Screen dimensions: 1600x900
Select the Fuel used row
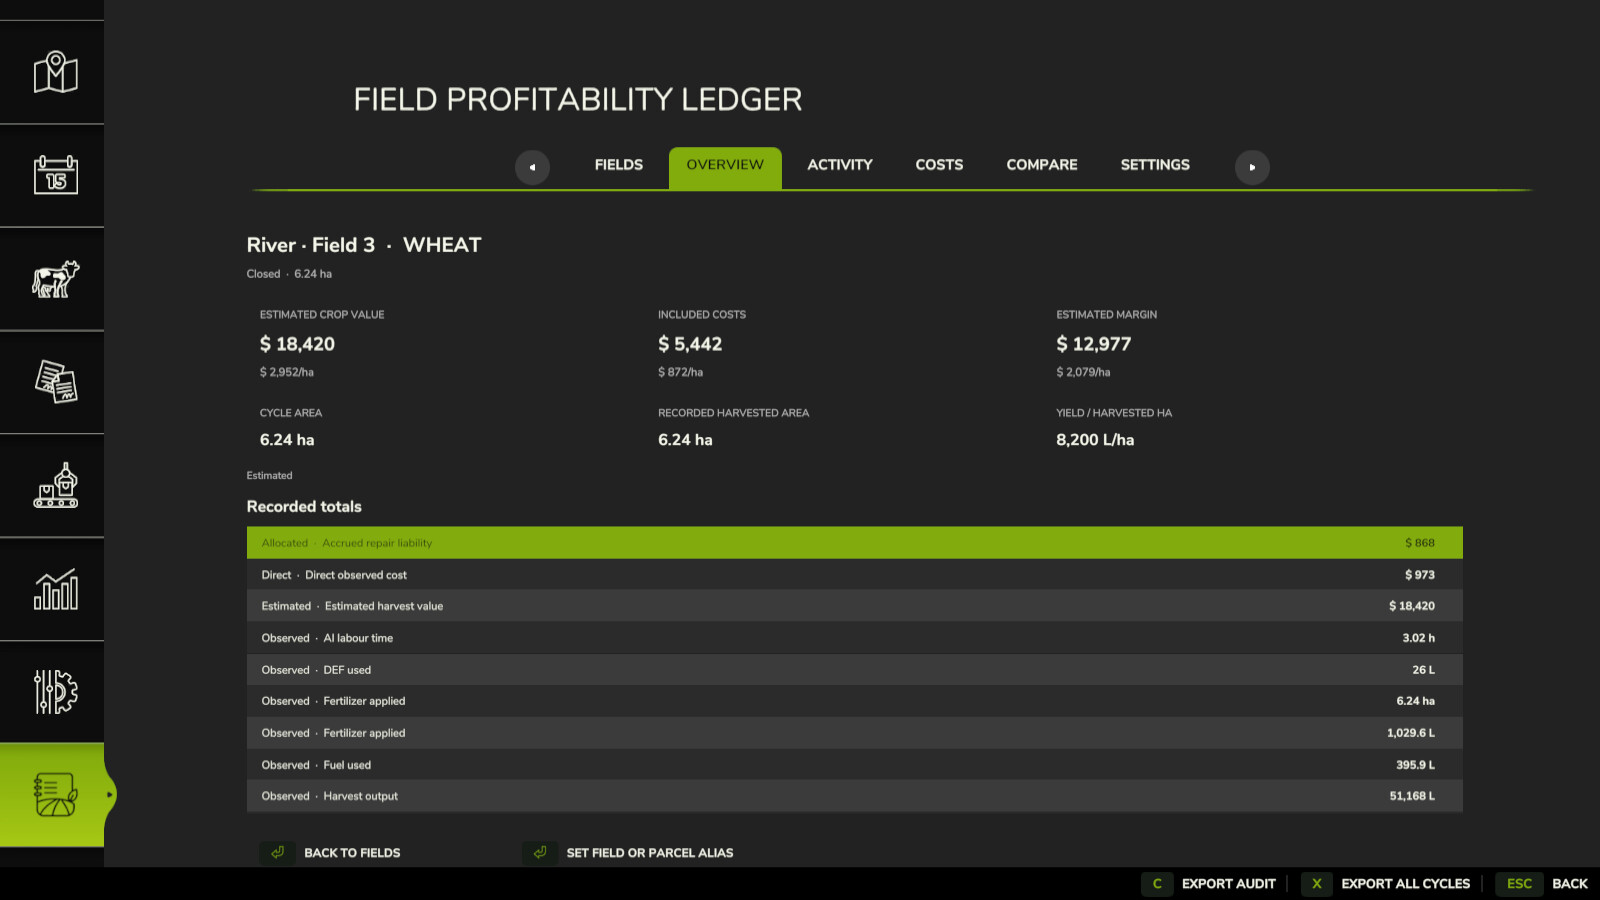(855, 765)
